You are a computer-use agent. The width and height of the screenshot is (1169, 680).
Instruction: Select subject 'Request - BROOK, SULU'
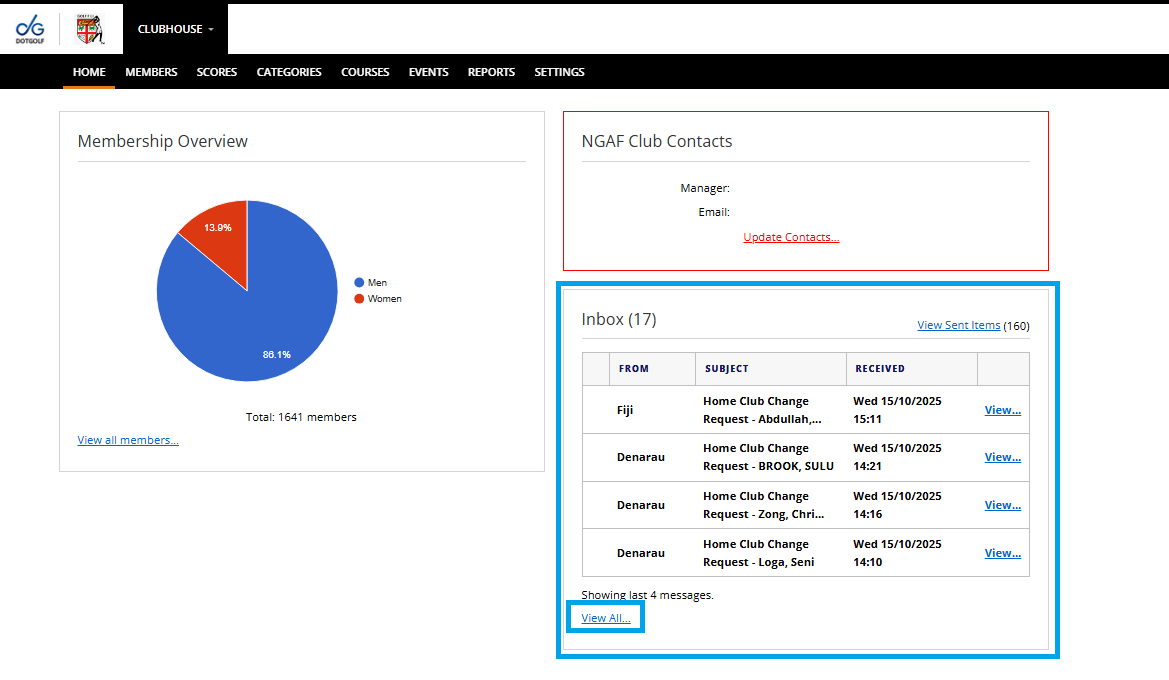769,466
